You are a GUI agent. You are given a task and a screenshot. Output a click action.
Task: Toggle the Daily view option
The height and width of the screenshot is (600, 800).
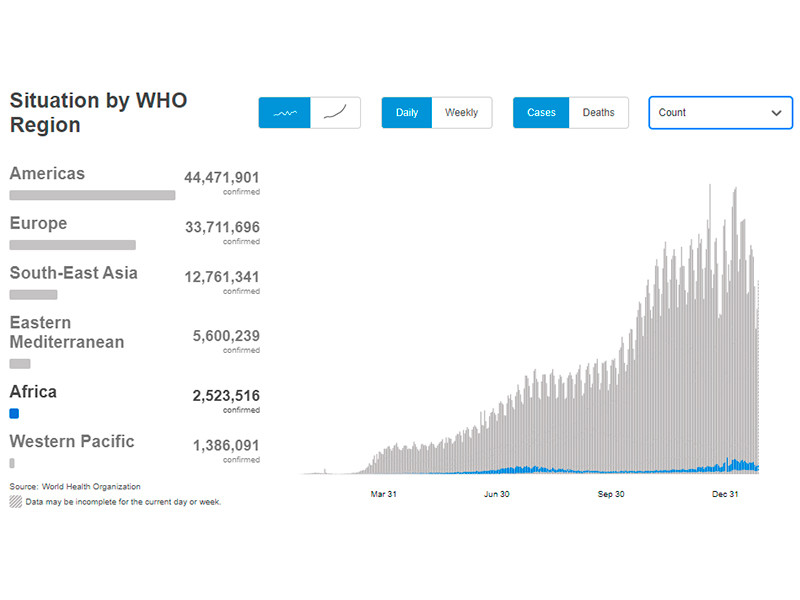pos(407,113)
